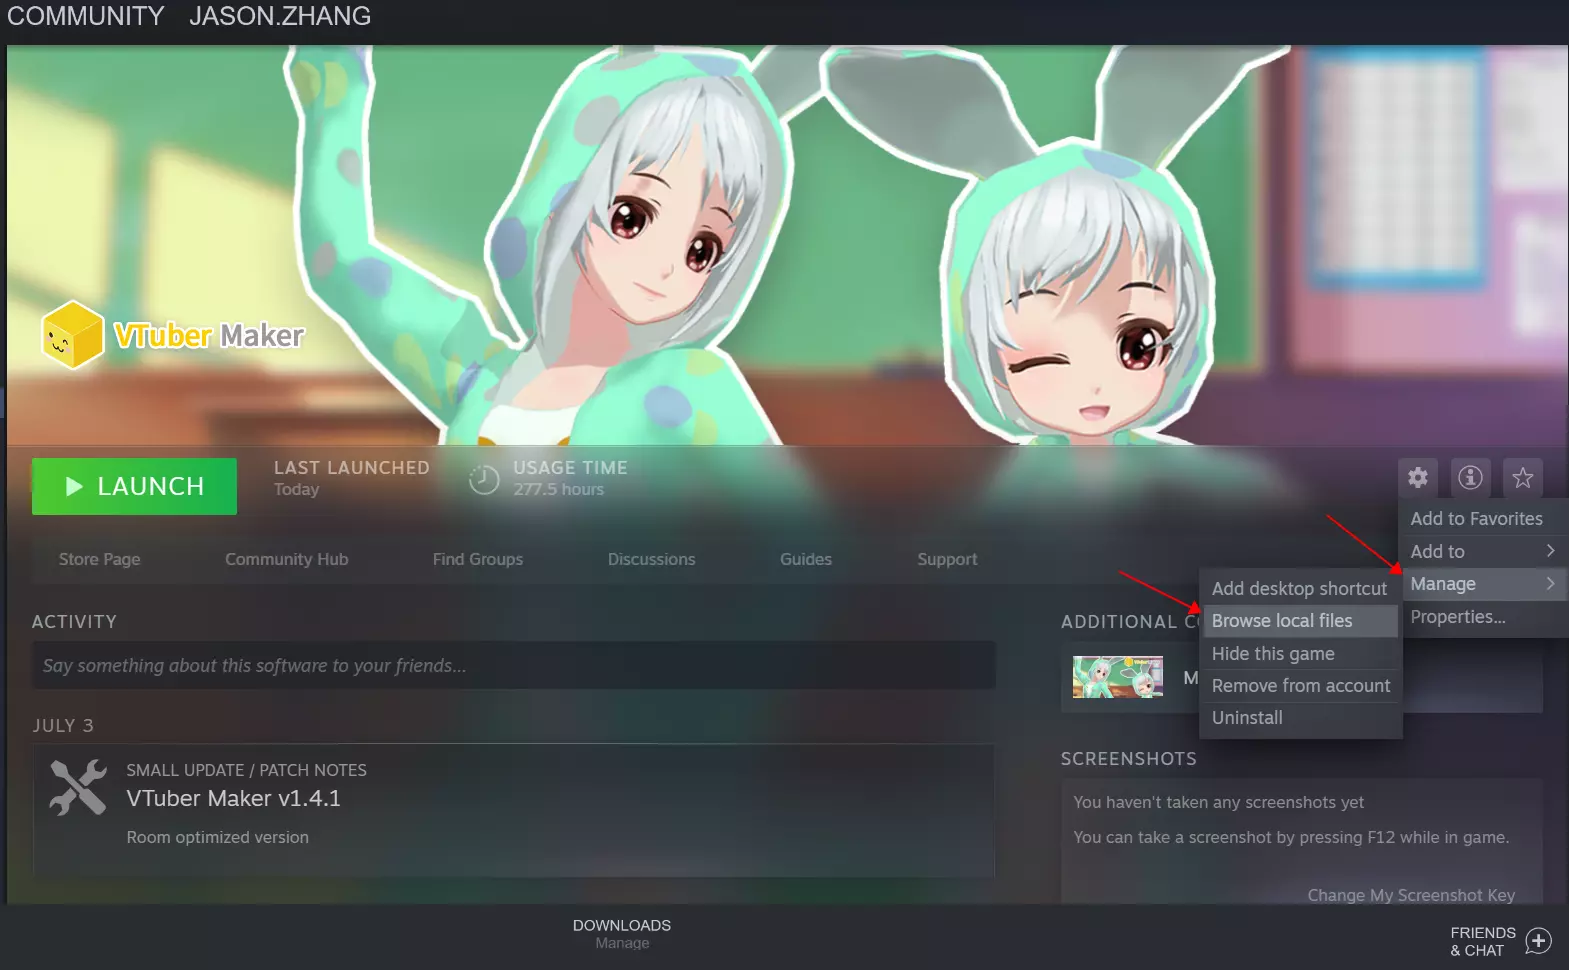The width and height of the screenshot is (1569, 970).
Task: Select Add to Favorites menu entry
Action: point(1483,519)
